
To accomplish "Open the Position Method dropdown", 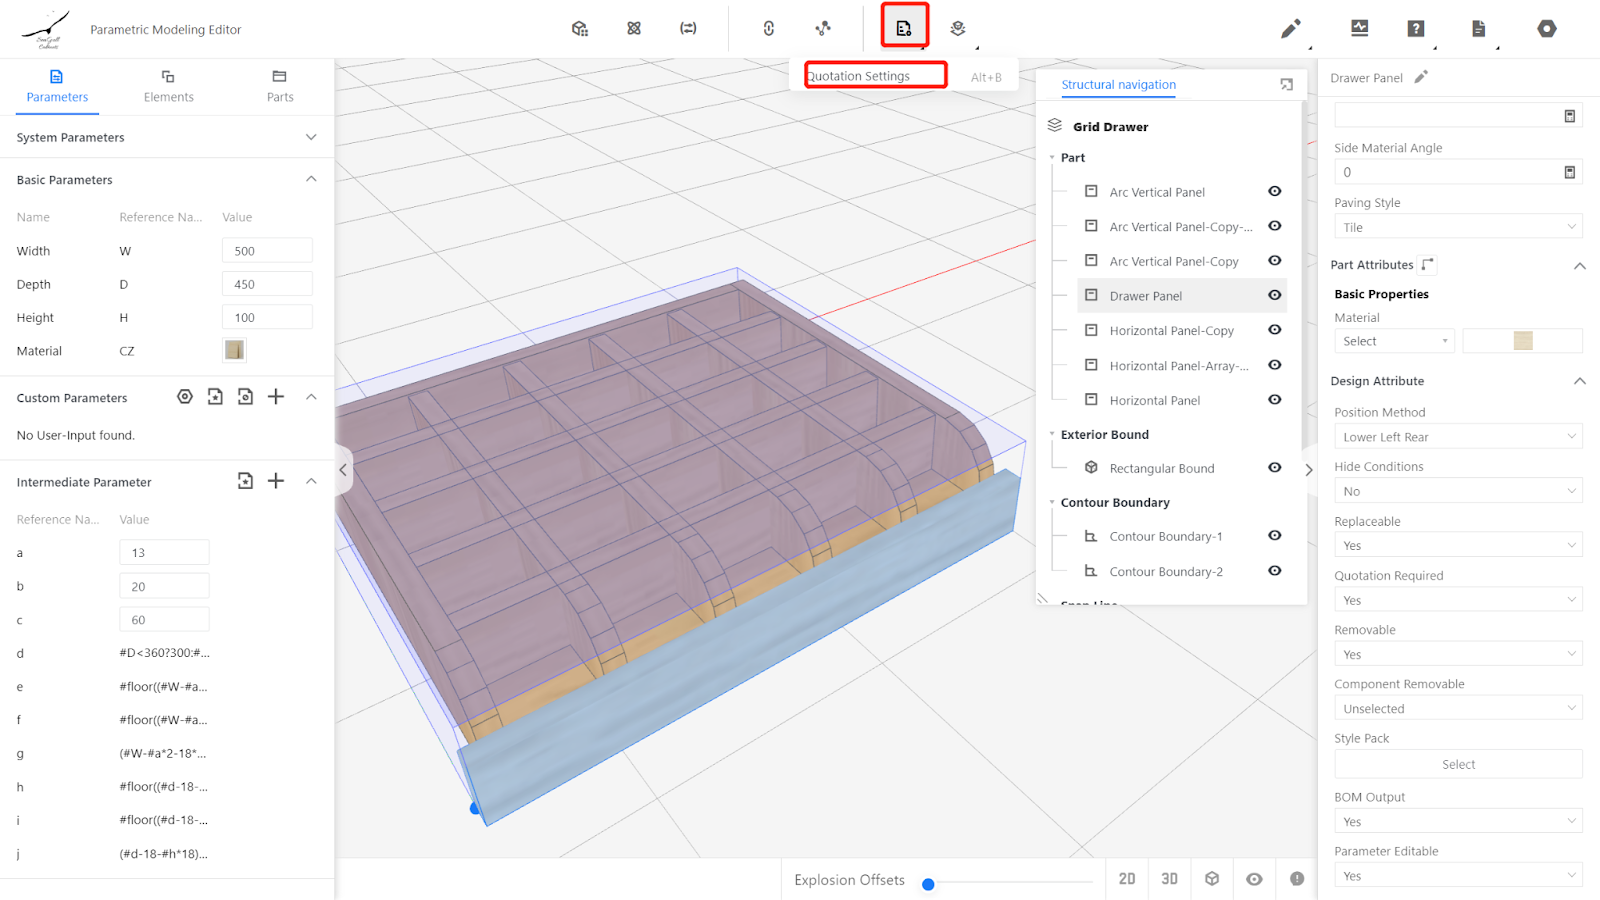I will pos(1457,437).
